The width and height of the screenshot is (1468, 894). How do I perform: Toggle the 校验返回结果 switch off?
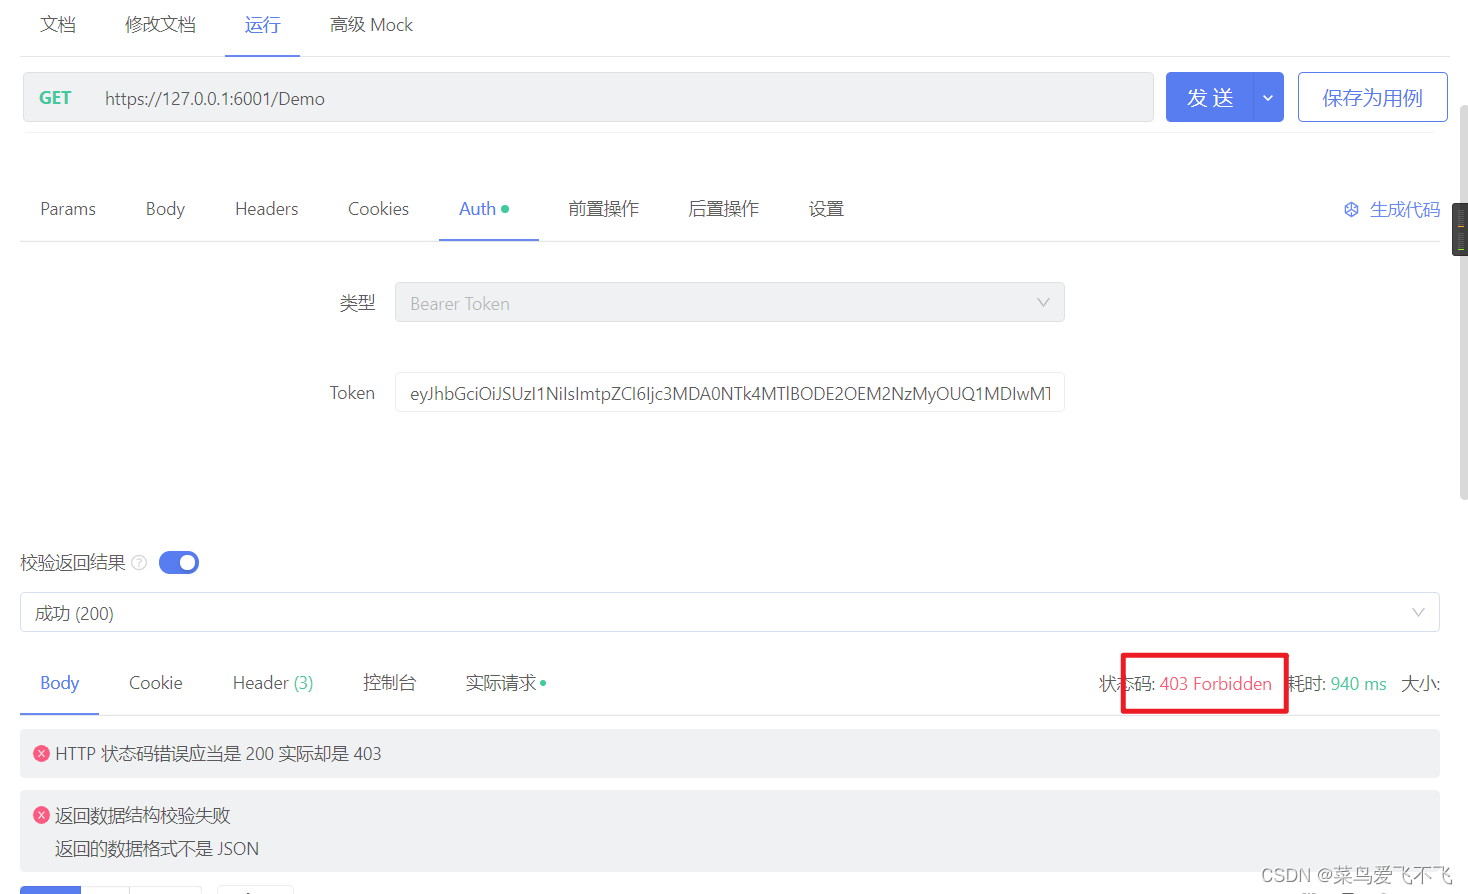179,563
